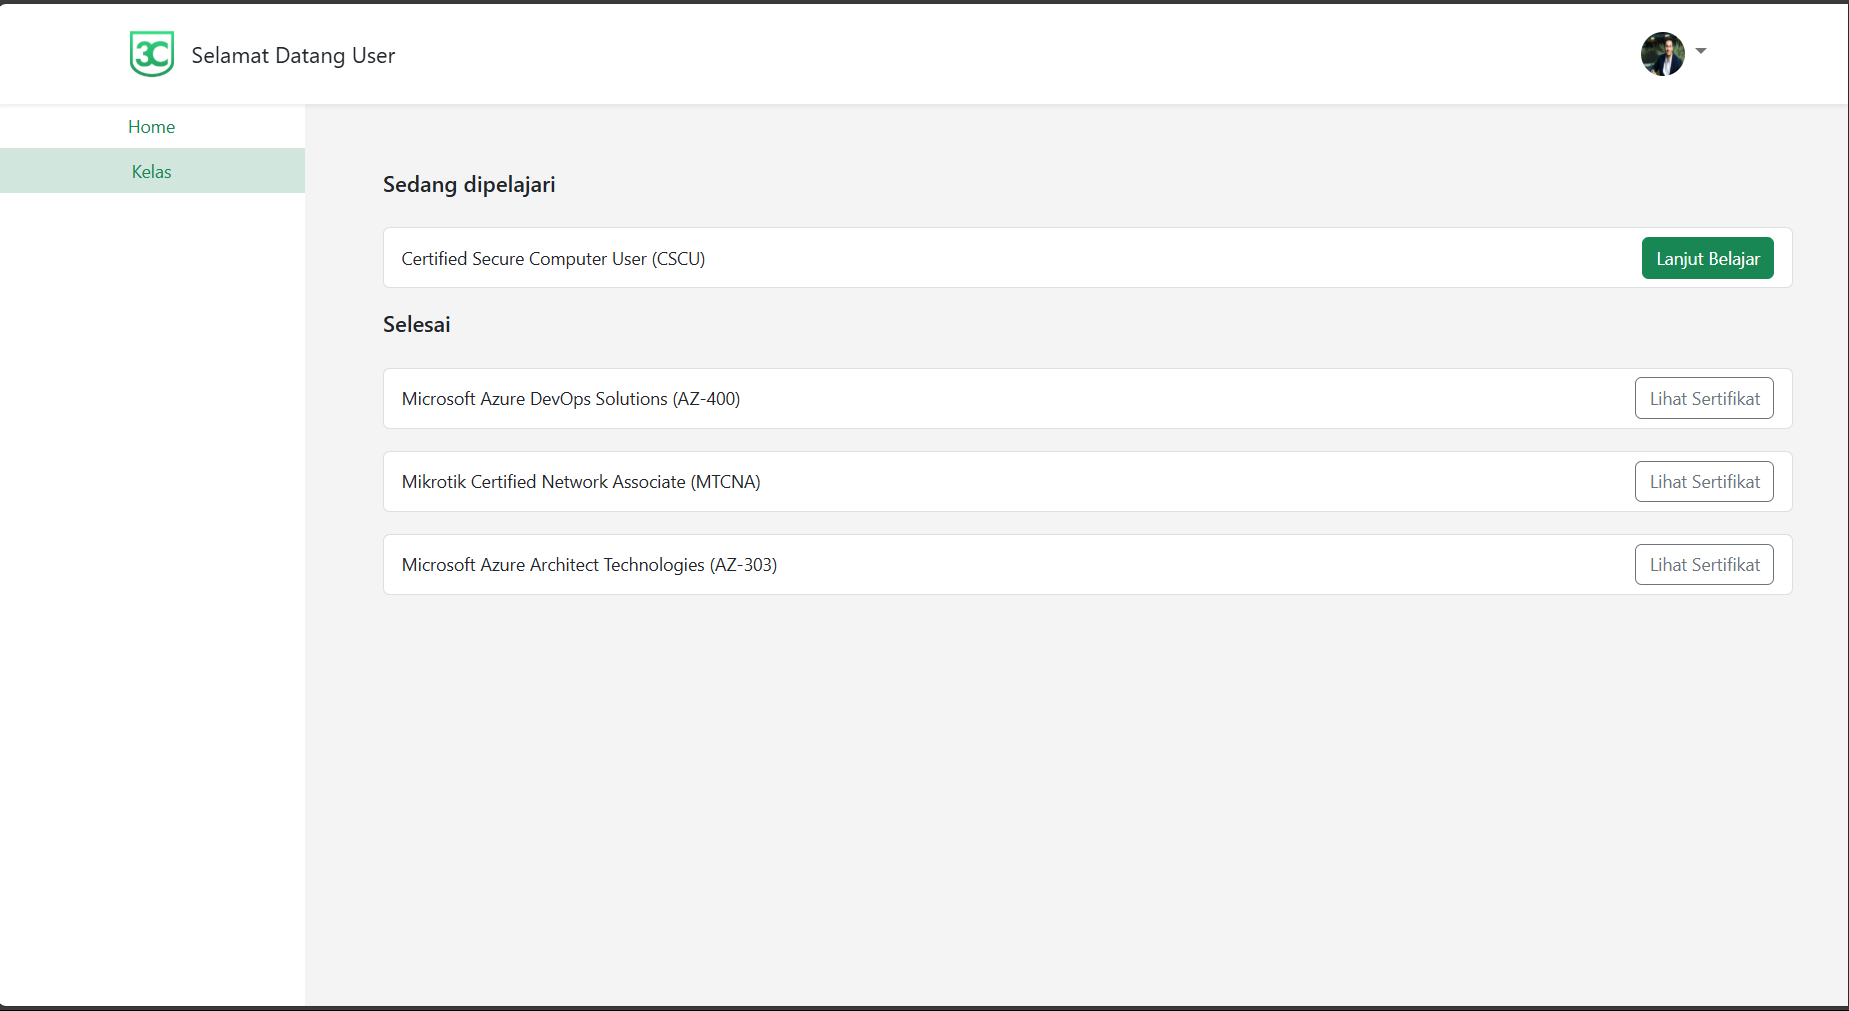Viewport: 1849px width, 1011px height.
Task: Click the Mikrotik Certified Network Associate title
Action: click(x=580, y=481)
